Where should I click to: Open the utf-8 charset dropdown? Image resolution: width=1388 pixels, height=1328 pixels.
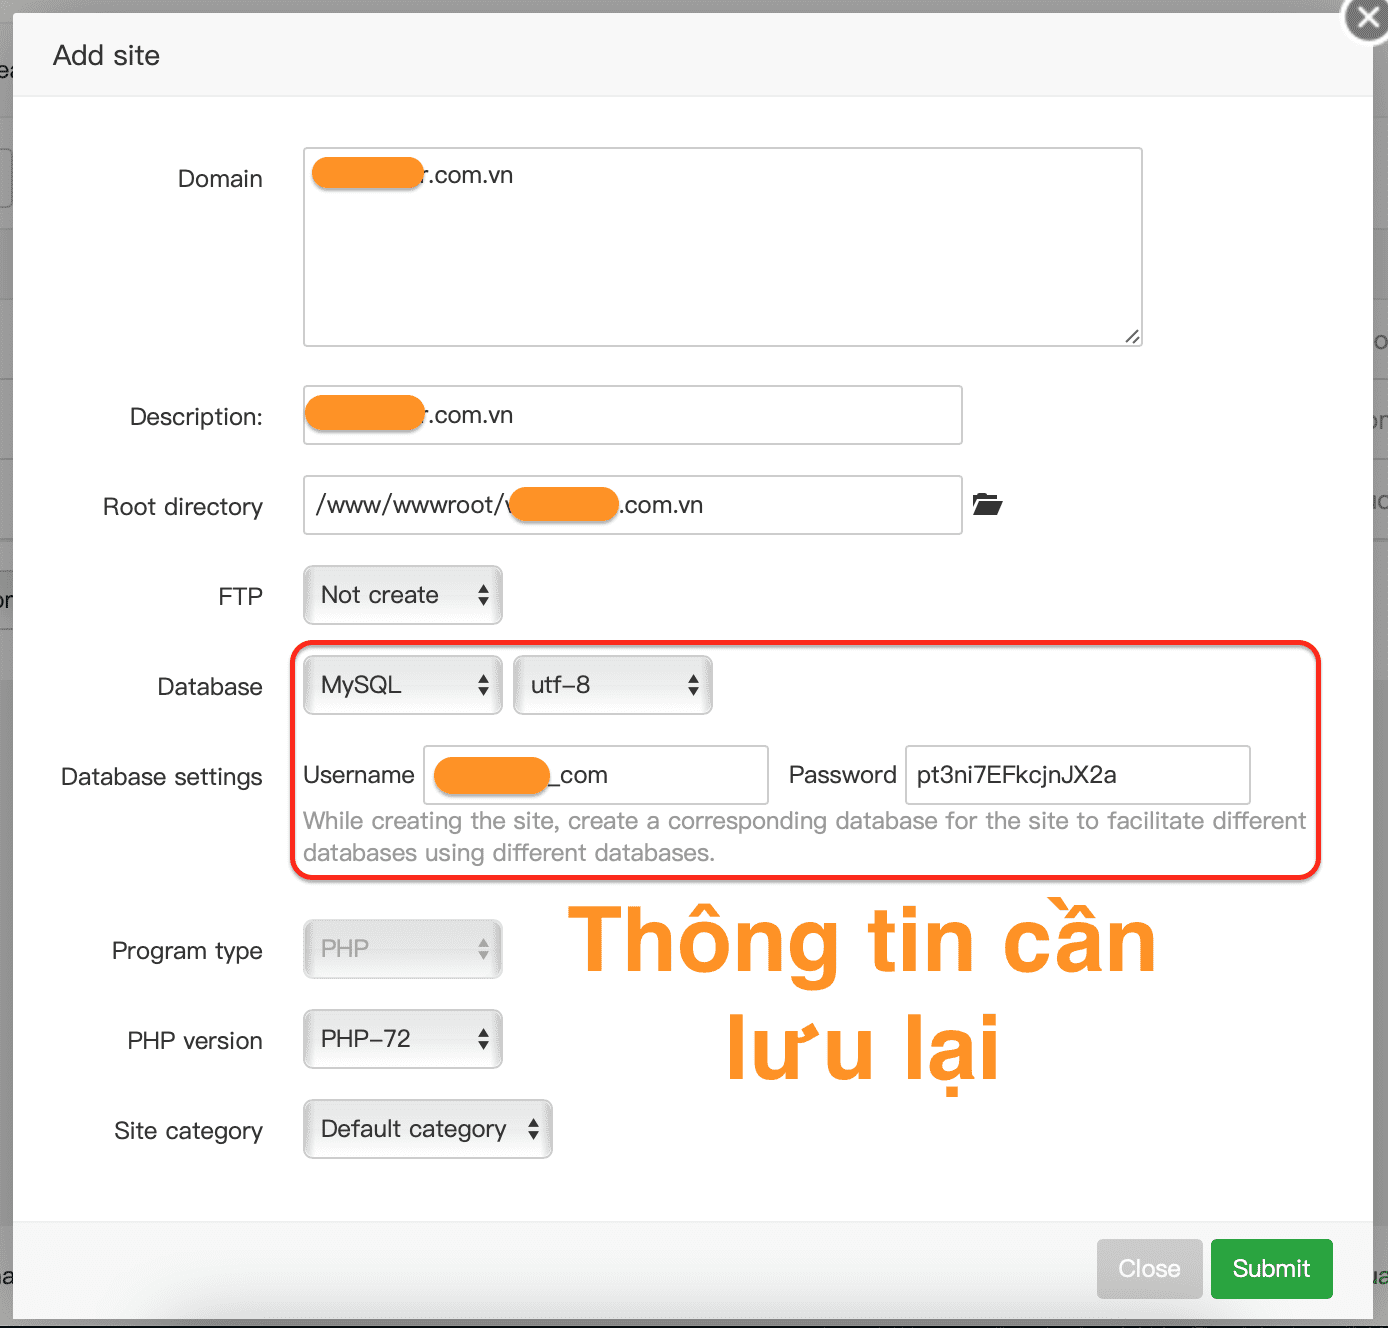(x=612, y=685)
